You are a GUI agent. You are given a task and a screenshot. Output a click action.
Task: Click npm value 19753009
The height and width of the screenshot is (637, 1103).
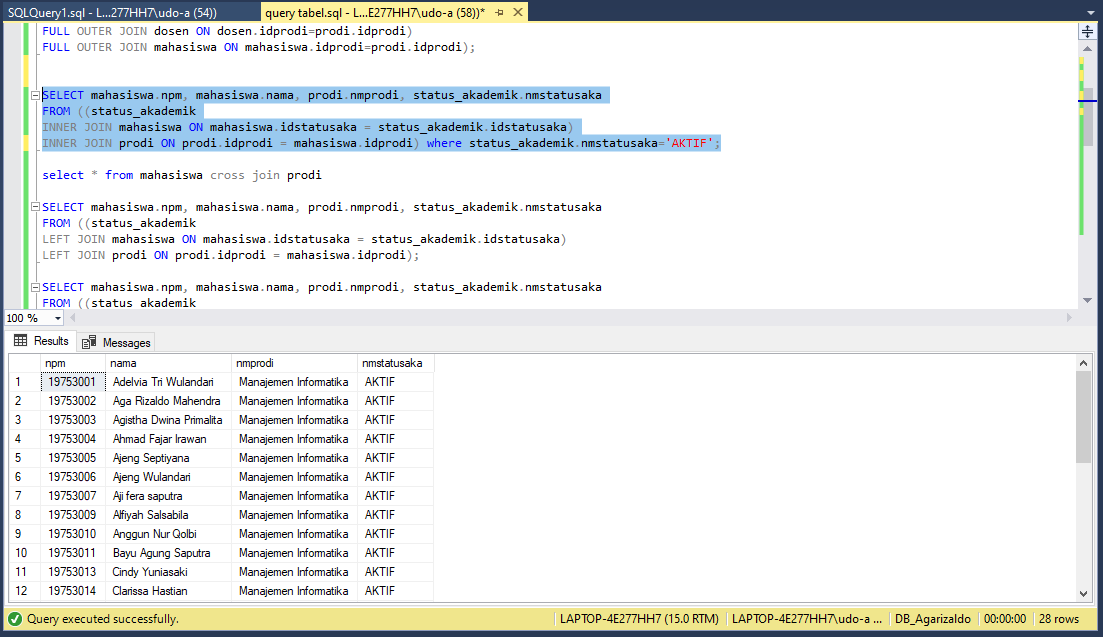72,515
